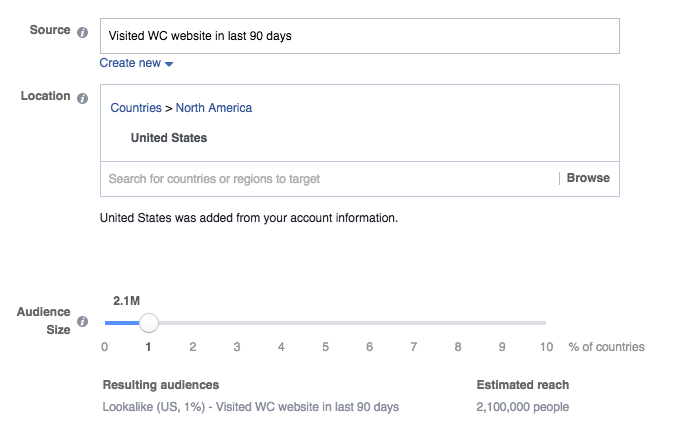Click the Browse button
The width and height of the screenshot is (681, 422).
click(588, 178)
